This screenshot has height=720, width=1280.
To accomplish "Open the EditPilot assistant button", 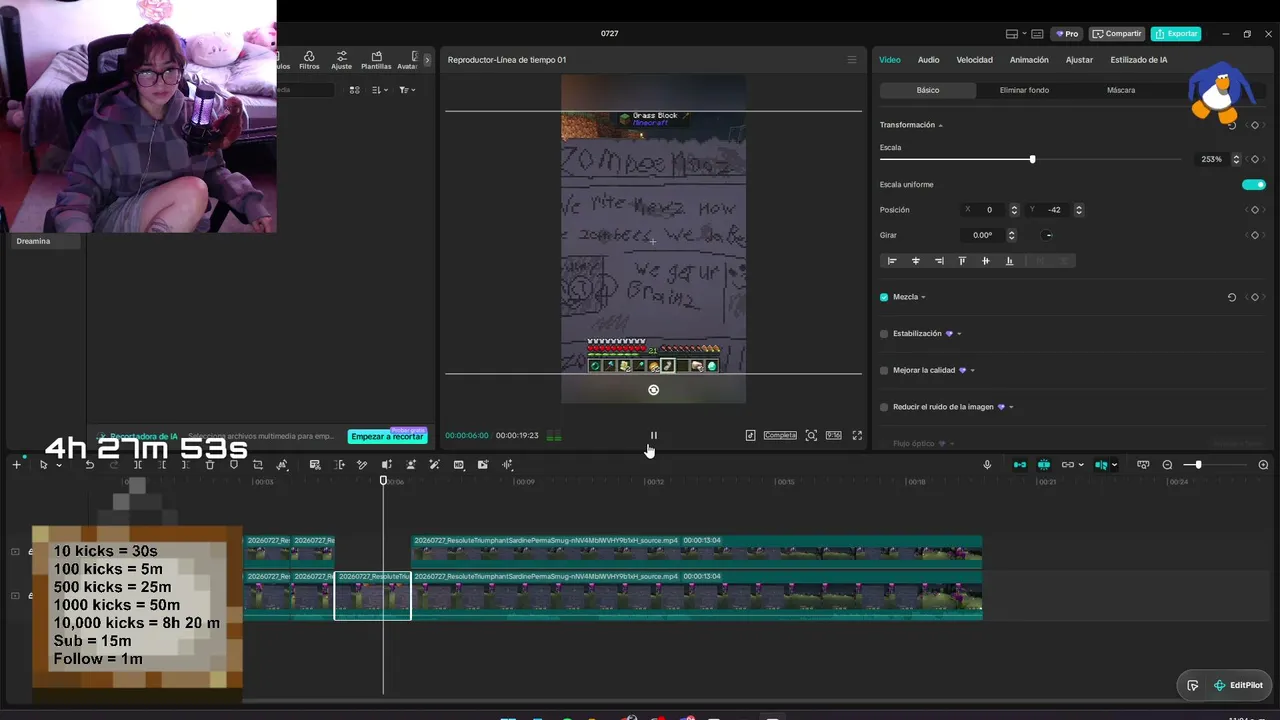I will pos(1237,686).
